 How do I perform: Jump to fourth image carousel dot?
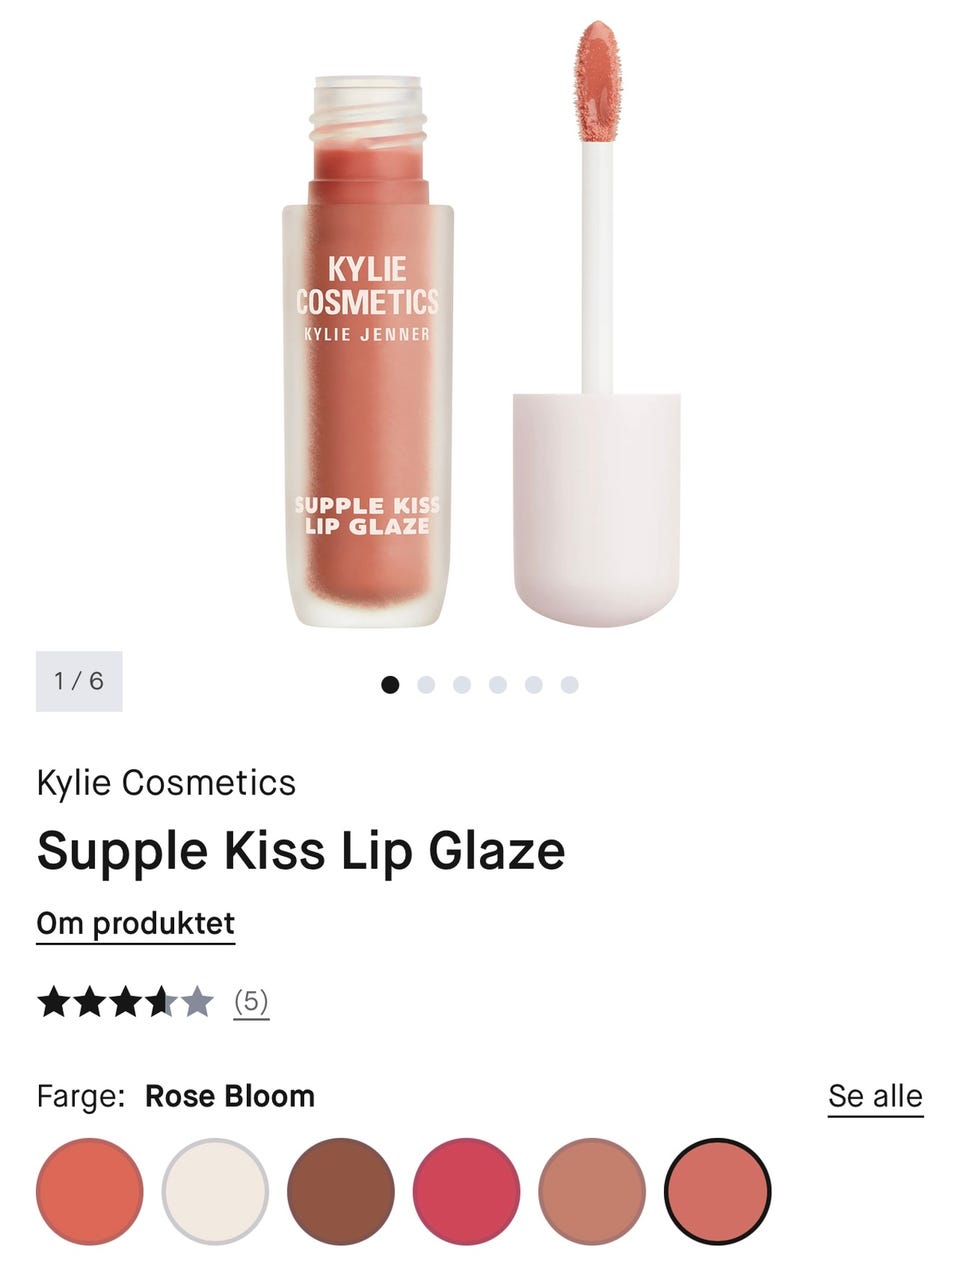pyautogui.click(x=498, y=684)
